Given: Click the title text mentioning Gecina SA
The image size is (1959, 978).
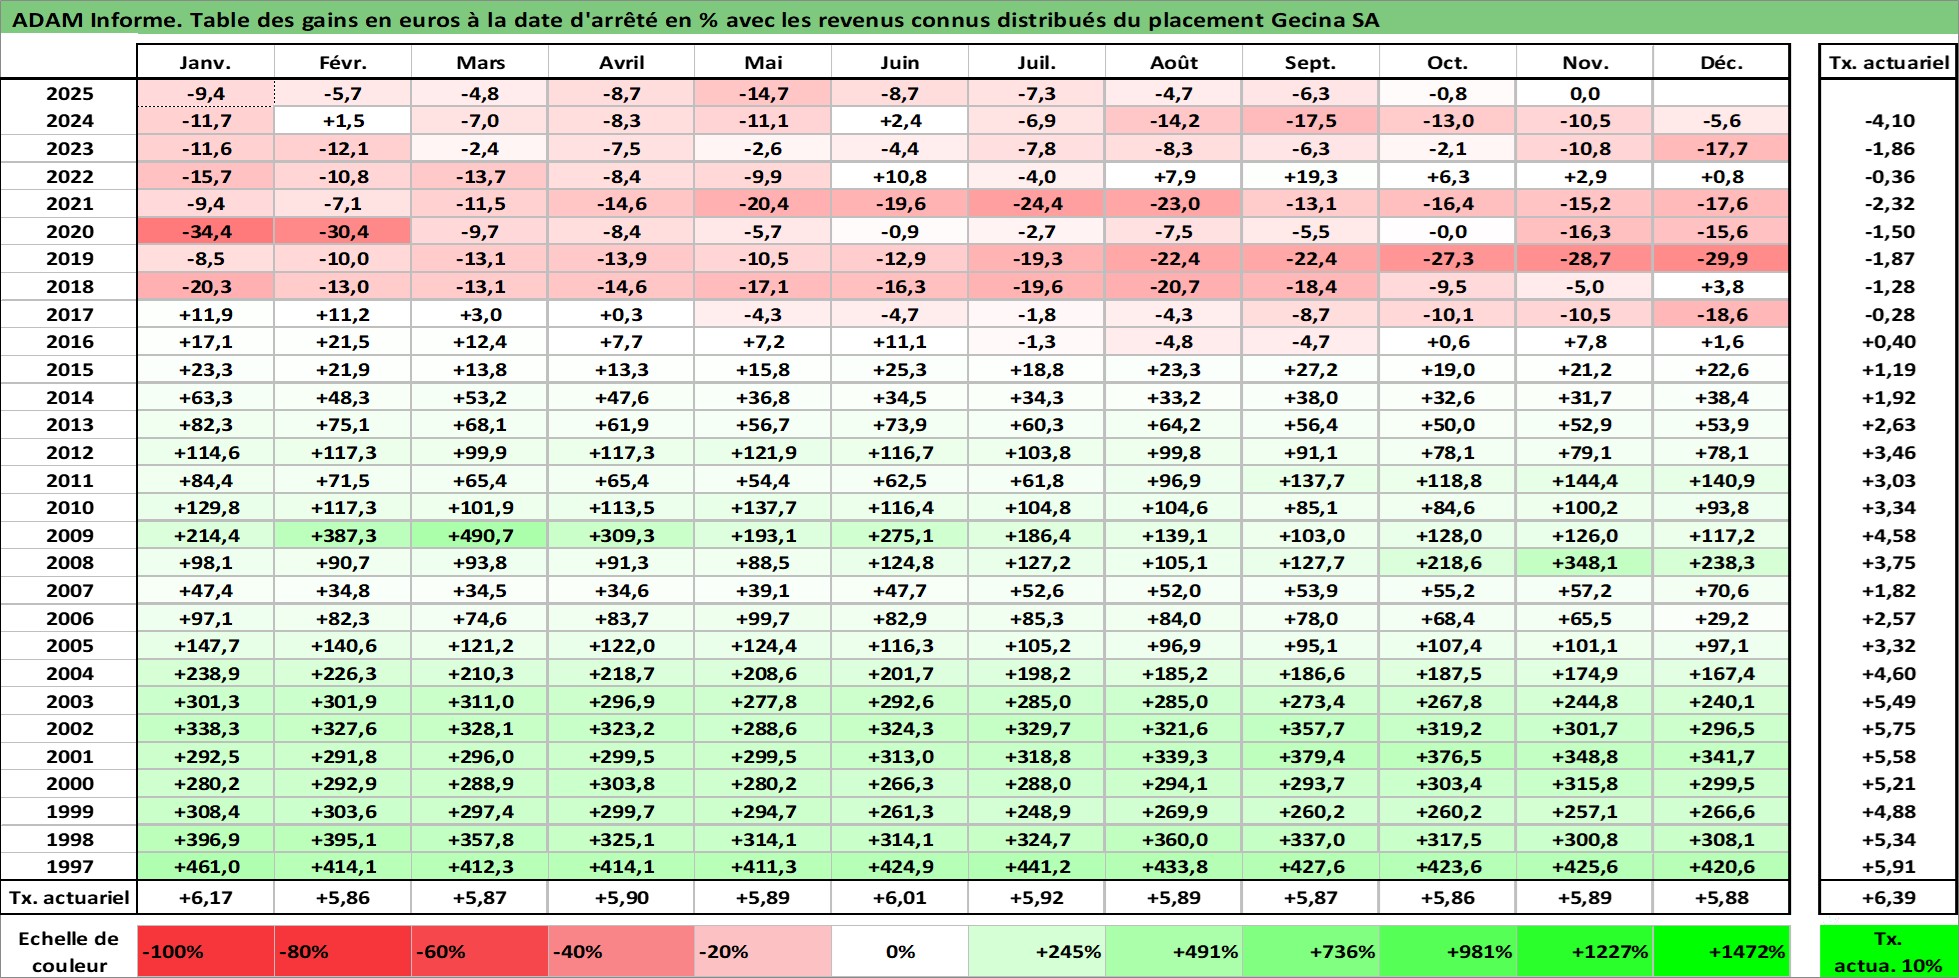Looking at the screenshot, I should (x=695, y=20).
